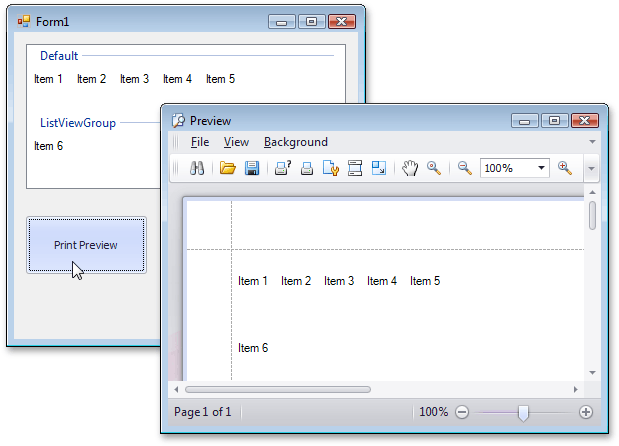Click the Scale icon in Preview toolbar

tap(379, 168)
